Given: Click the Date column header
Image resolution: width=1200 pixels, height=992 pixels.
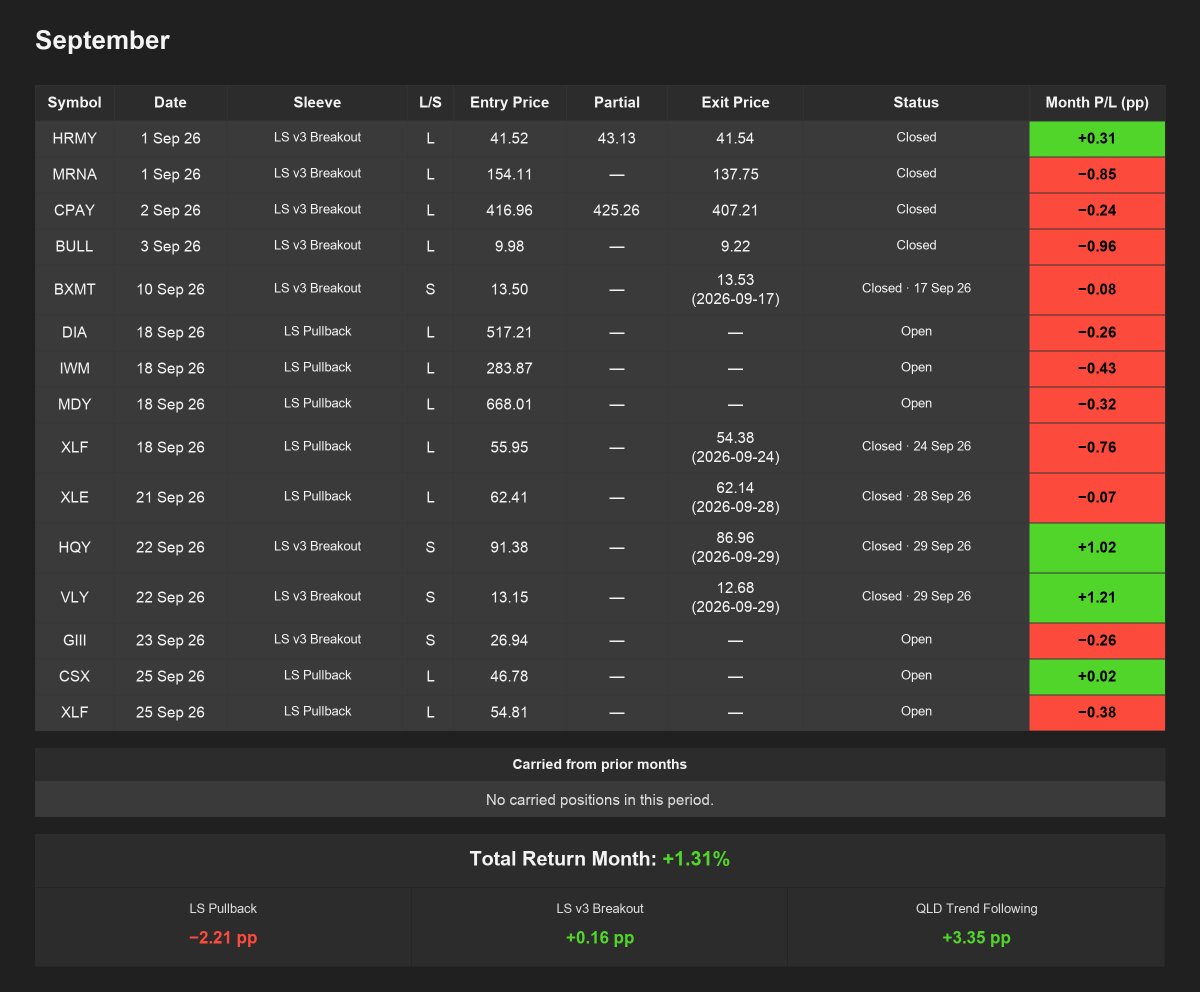Looking at the screenshot, I should tap(171, 102).
